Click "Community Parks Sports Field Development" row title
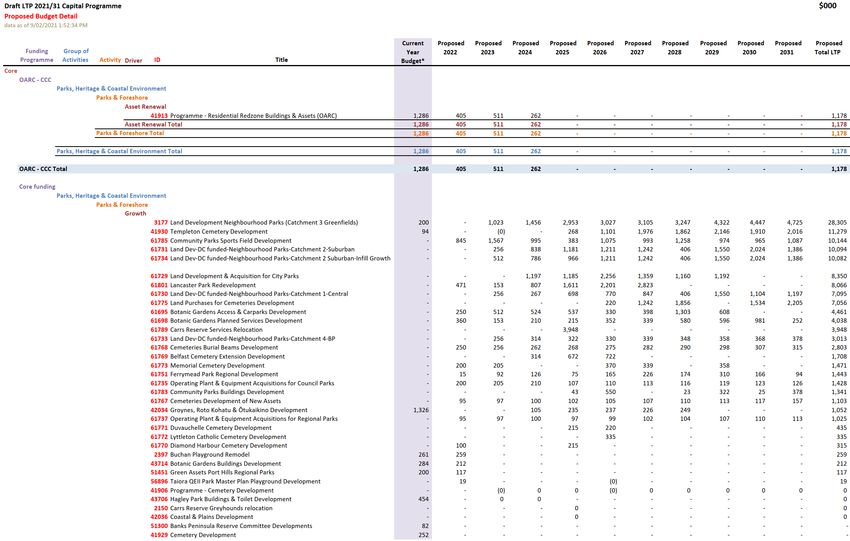 click(x=231, y=241)
